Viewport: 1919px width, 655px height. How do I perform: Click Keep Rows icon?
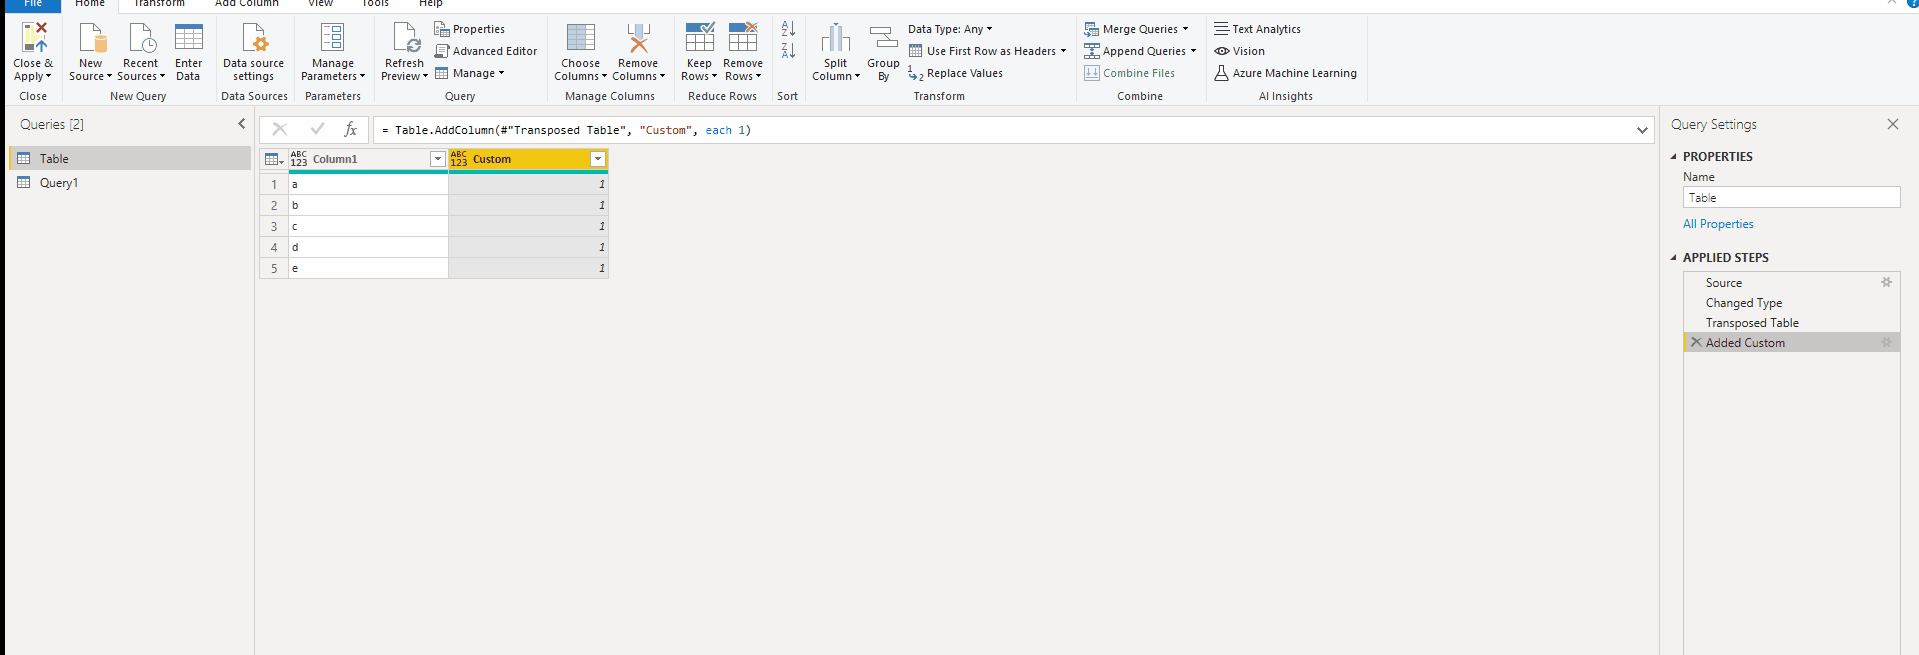click(x=700, y=37)
